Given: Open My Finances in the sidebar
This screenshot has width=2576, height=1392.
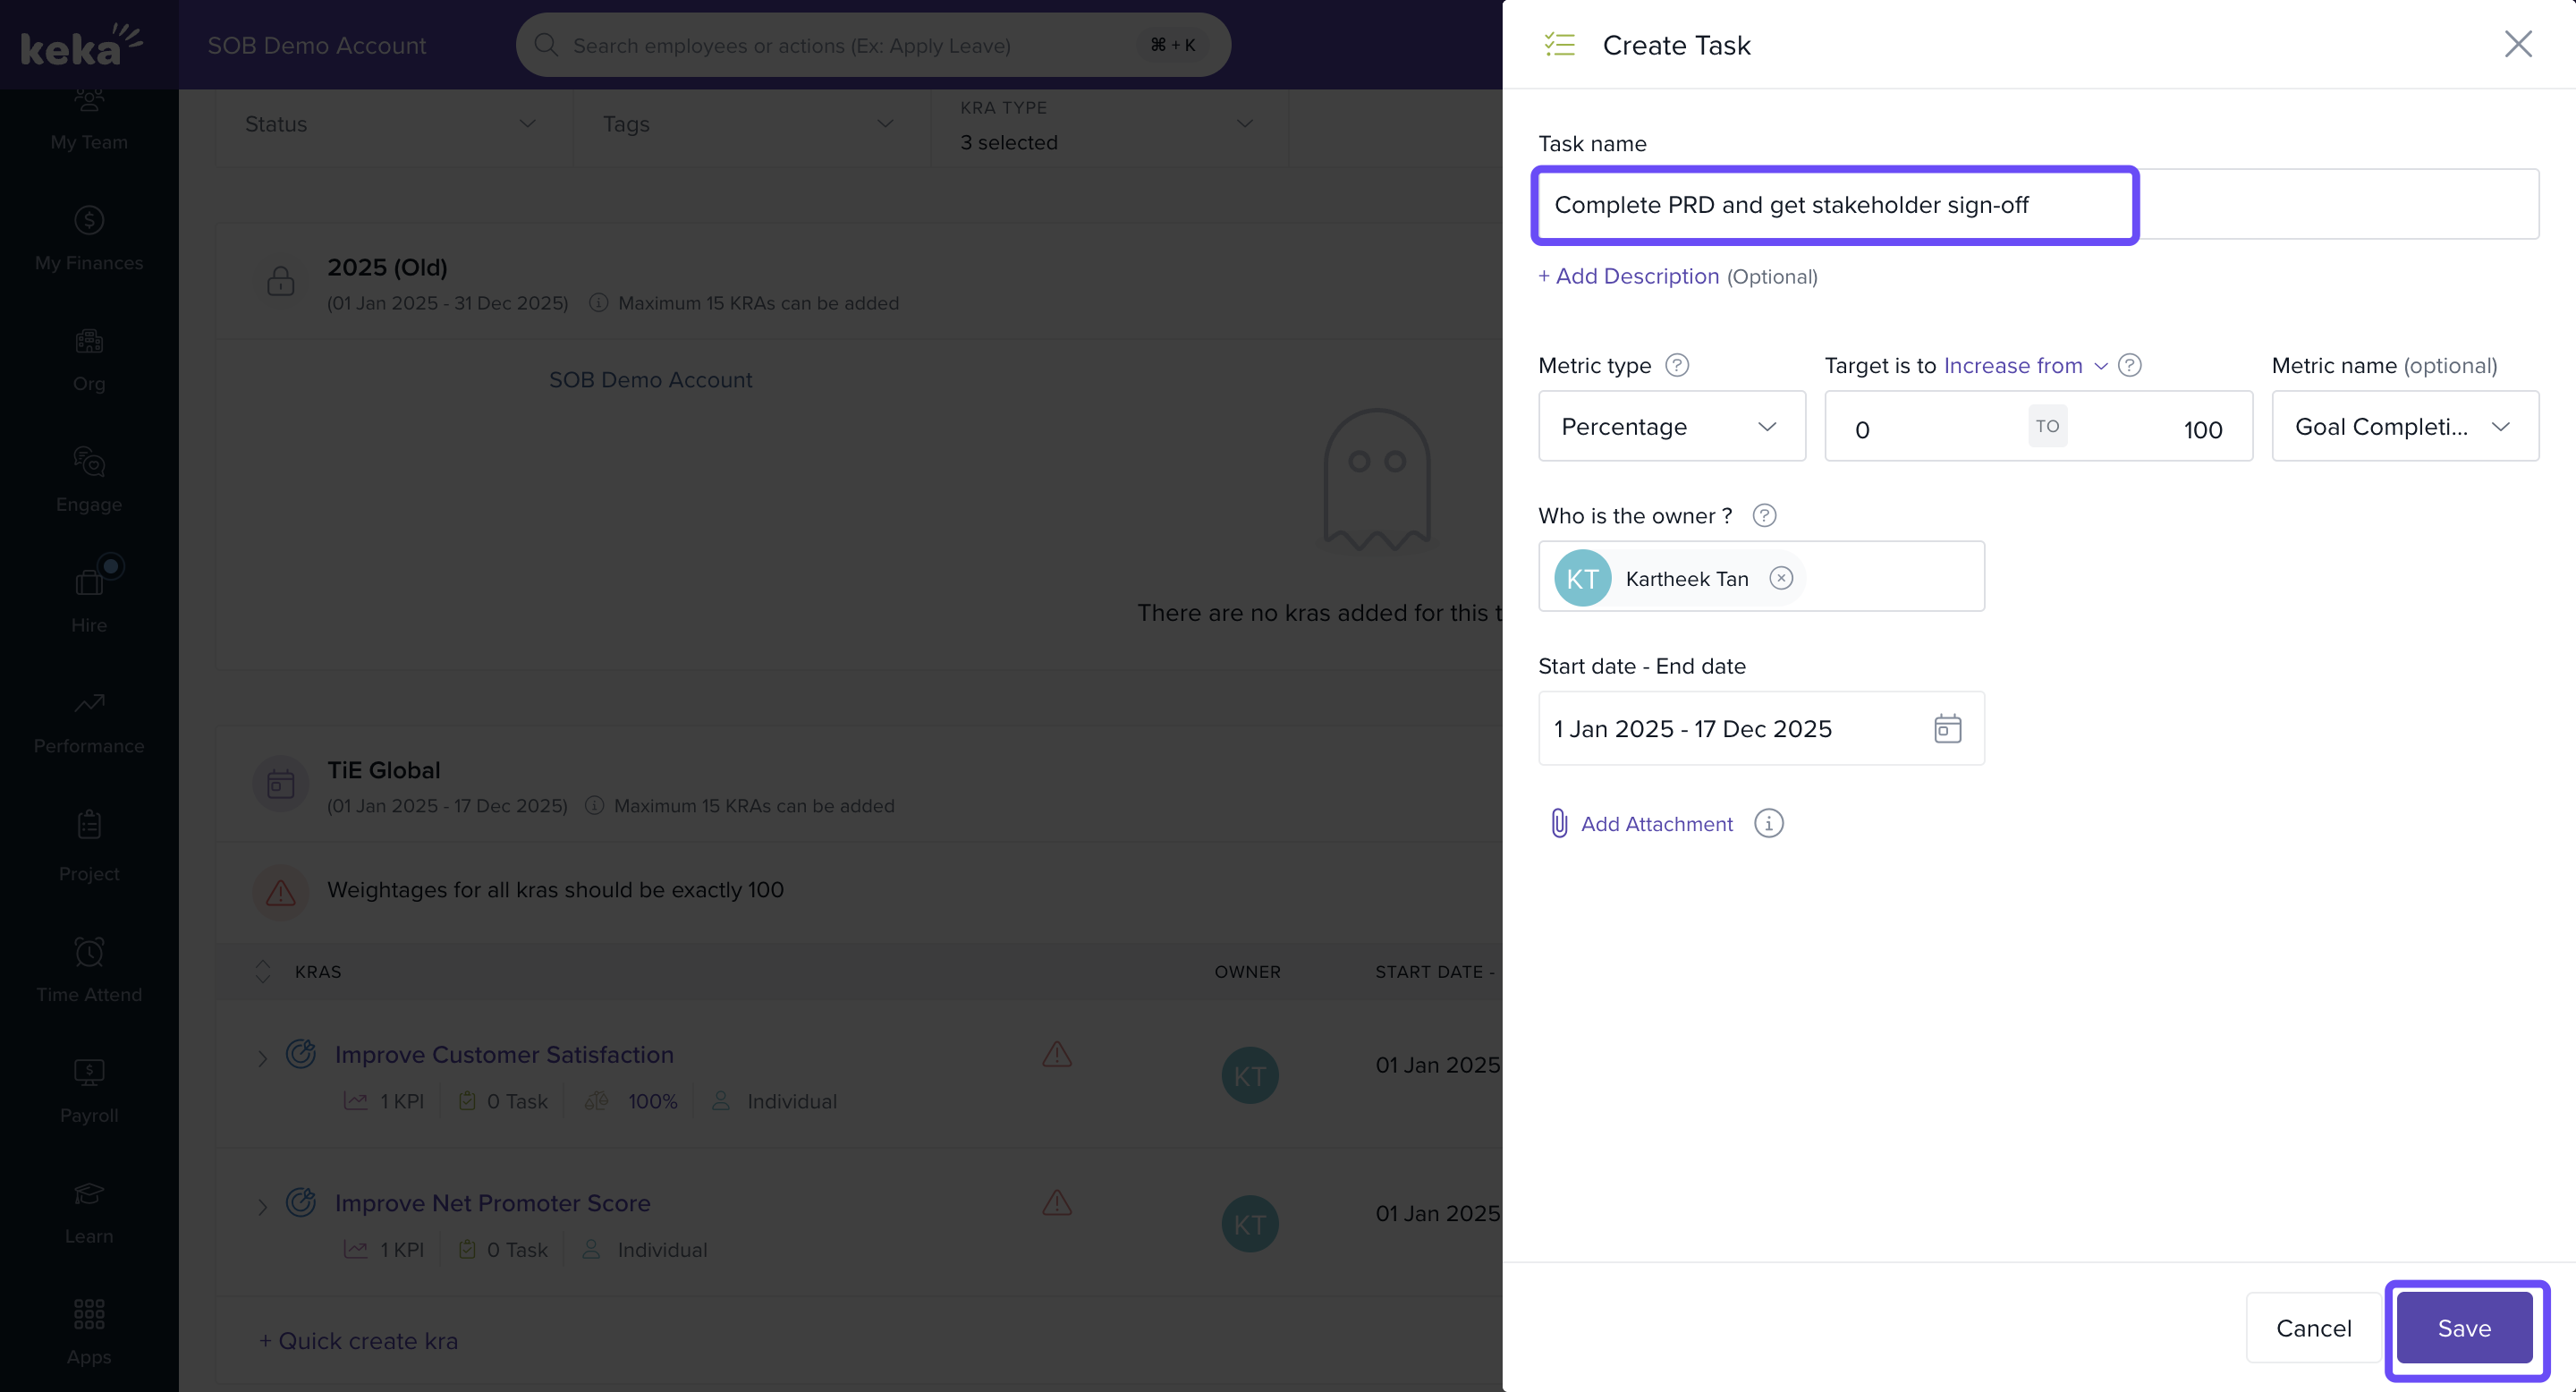Looking at the screenshot, I should (89, 239).
